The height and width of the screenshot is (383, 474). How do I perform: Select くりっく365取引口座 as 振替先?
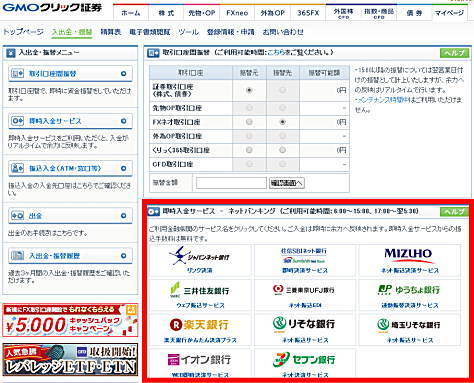[282, 150]
